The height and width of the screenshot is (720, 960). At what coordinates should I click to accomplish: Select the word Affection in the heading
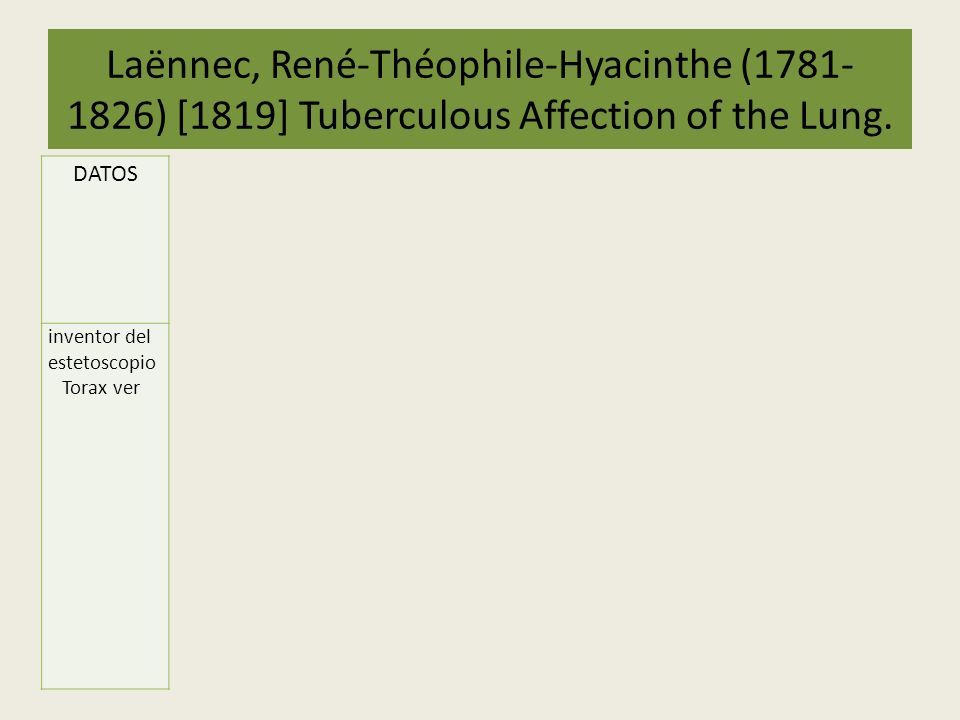point(598,116)
